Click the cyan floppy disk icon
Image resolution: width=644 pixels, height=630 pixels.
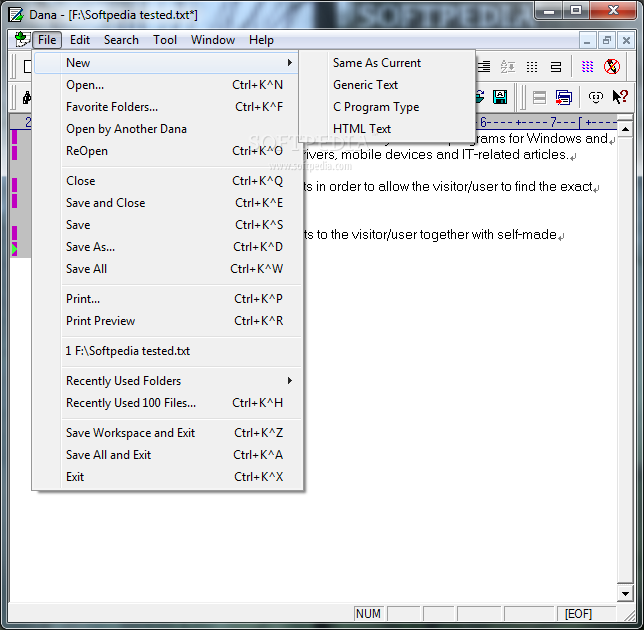point(500,97)
